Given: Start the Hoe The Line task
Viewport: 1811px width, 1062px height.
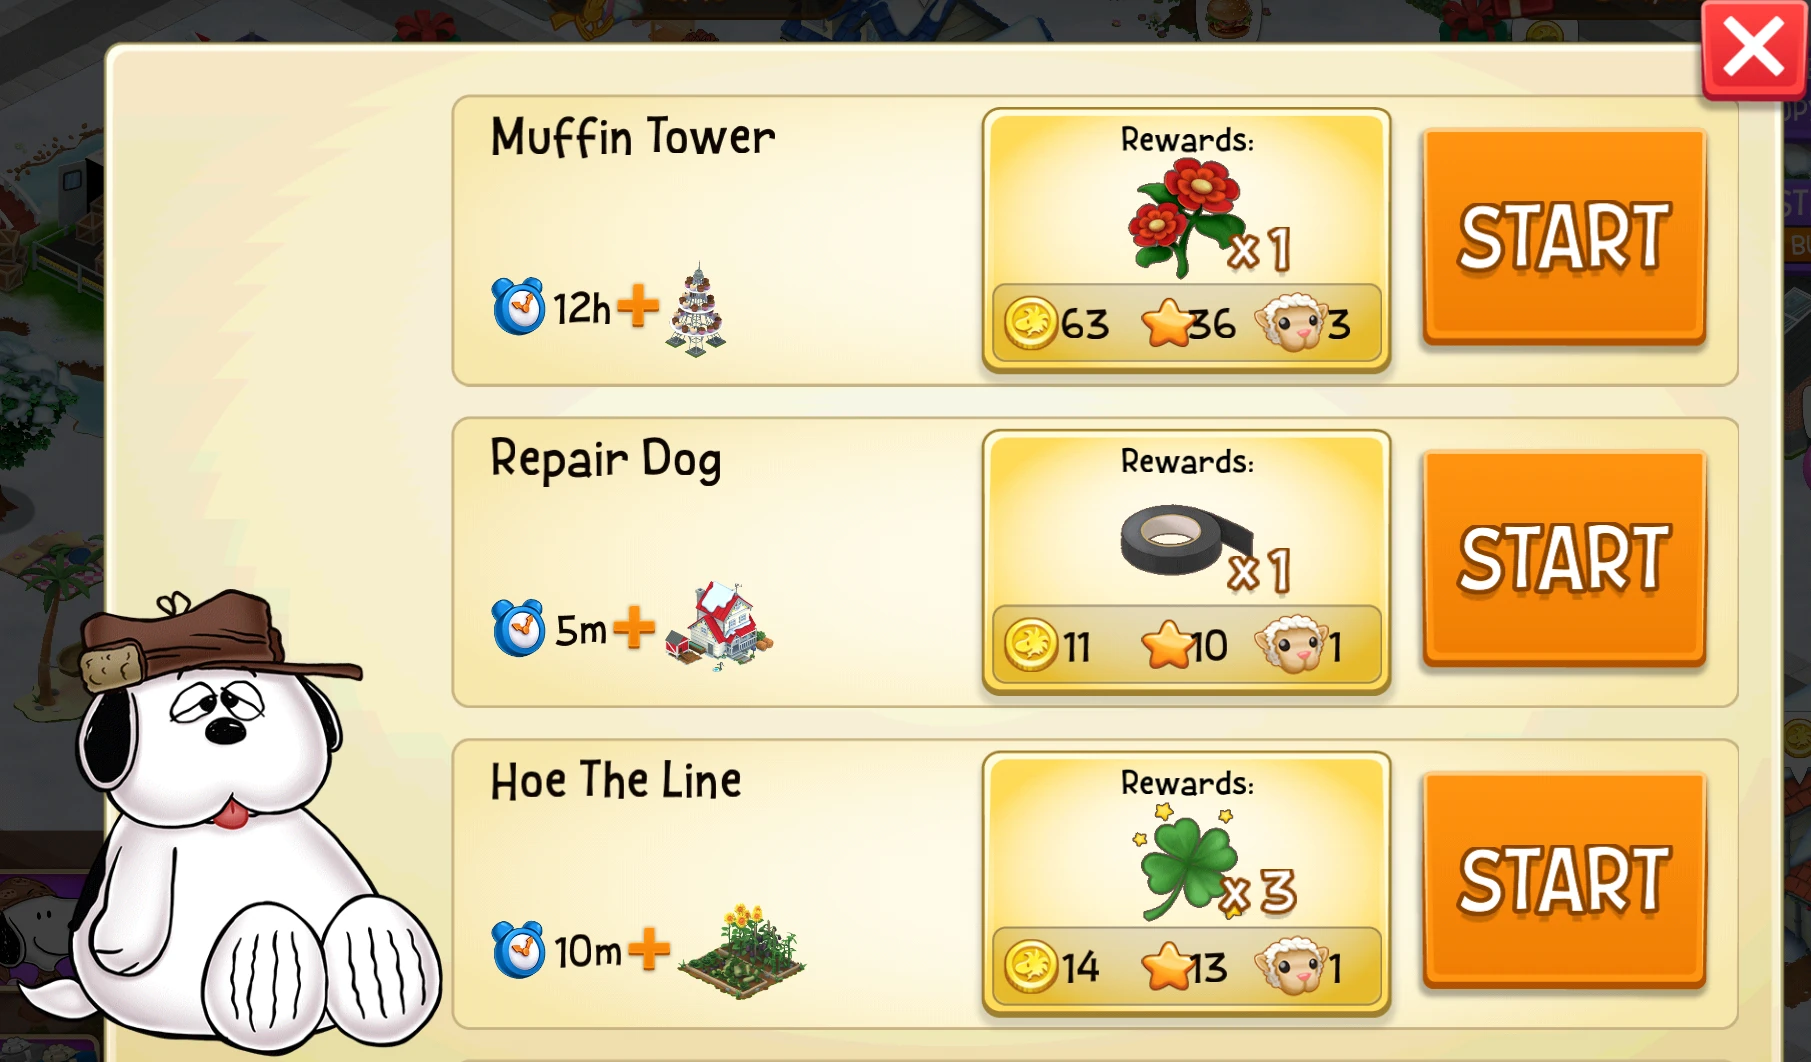Looking at the screenshot, I should click(1563, 880).
